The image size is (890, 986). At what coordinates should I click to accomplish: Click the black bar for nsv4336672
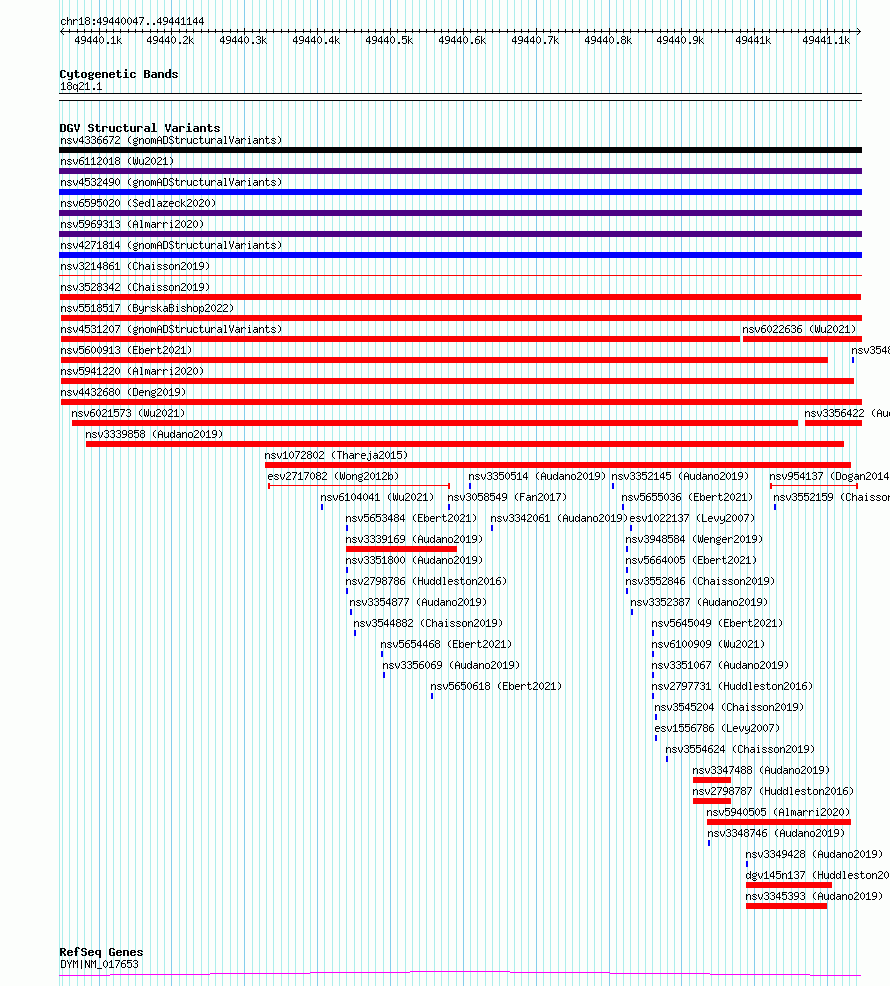click(460, 150)
